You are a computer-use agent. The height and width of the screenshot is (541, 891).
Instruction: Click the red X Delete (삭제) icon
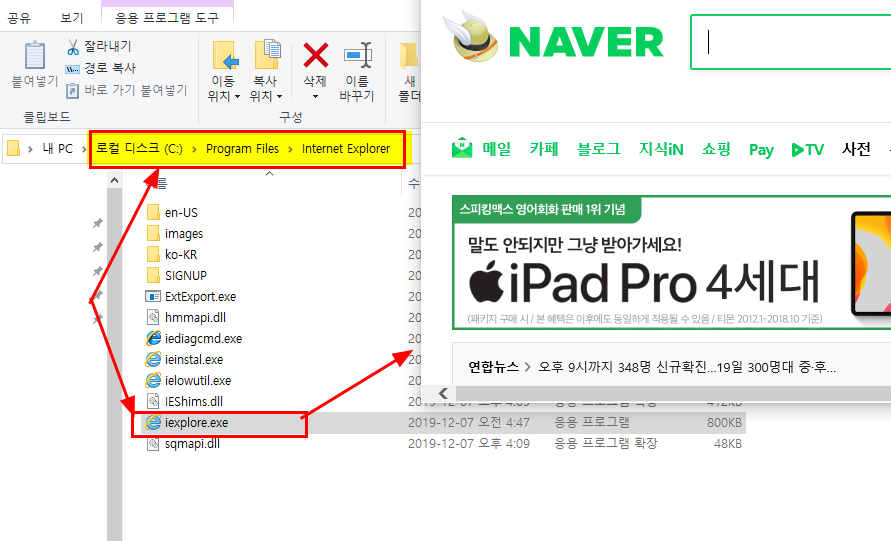click(x=315, y=56)
